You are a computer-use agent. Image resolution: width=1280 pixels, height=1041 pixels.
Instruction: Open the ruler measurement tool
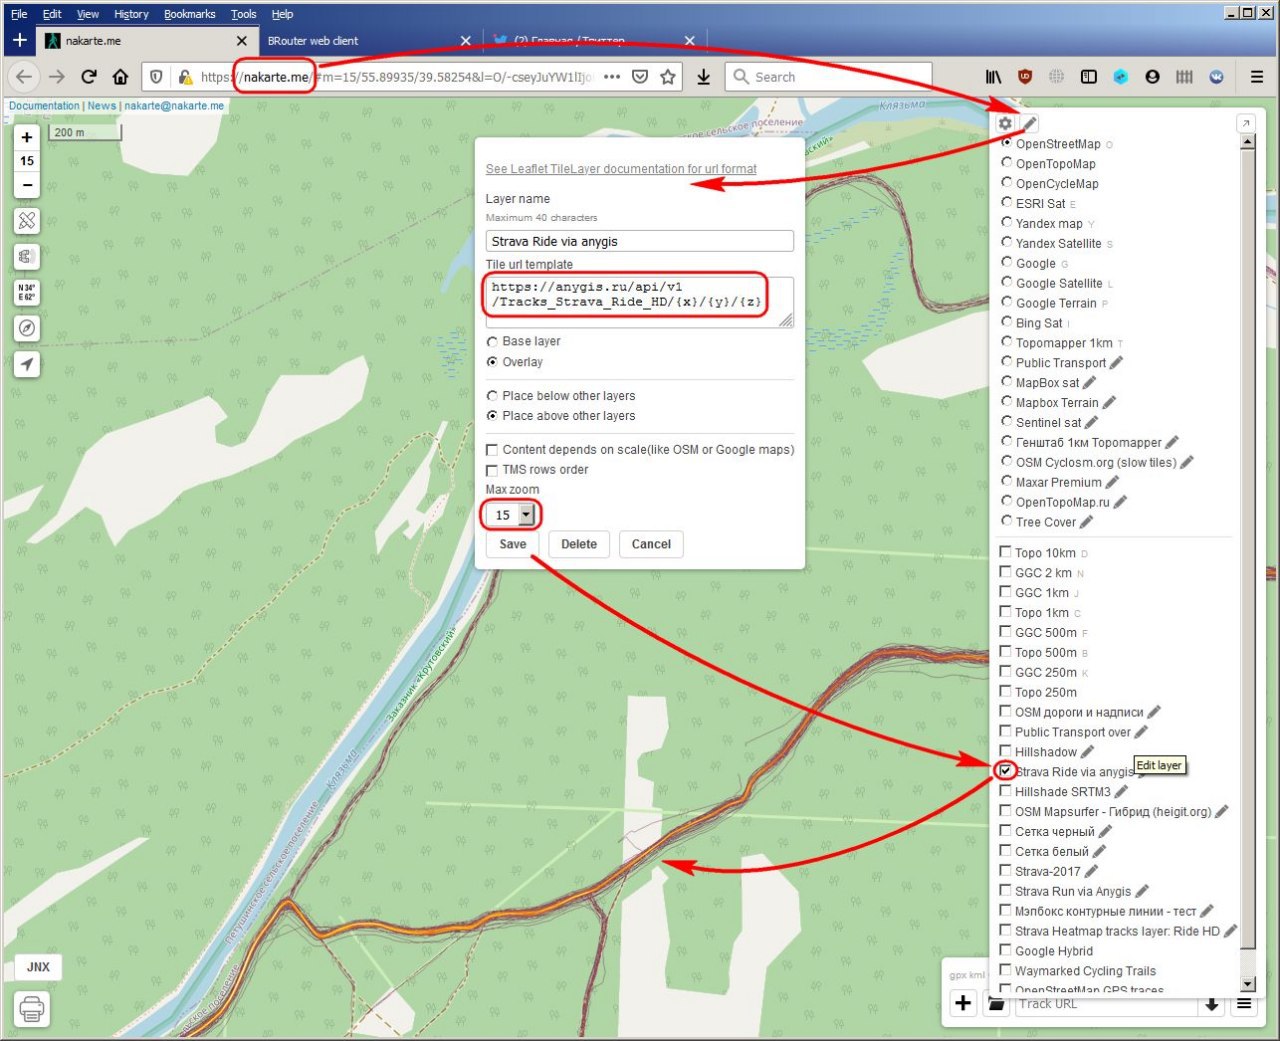(27, 221)
